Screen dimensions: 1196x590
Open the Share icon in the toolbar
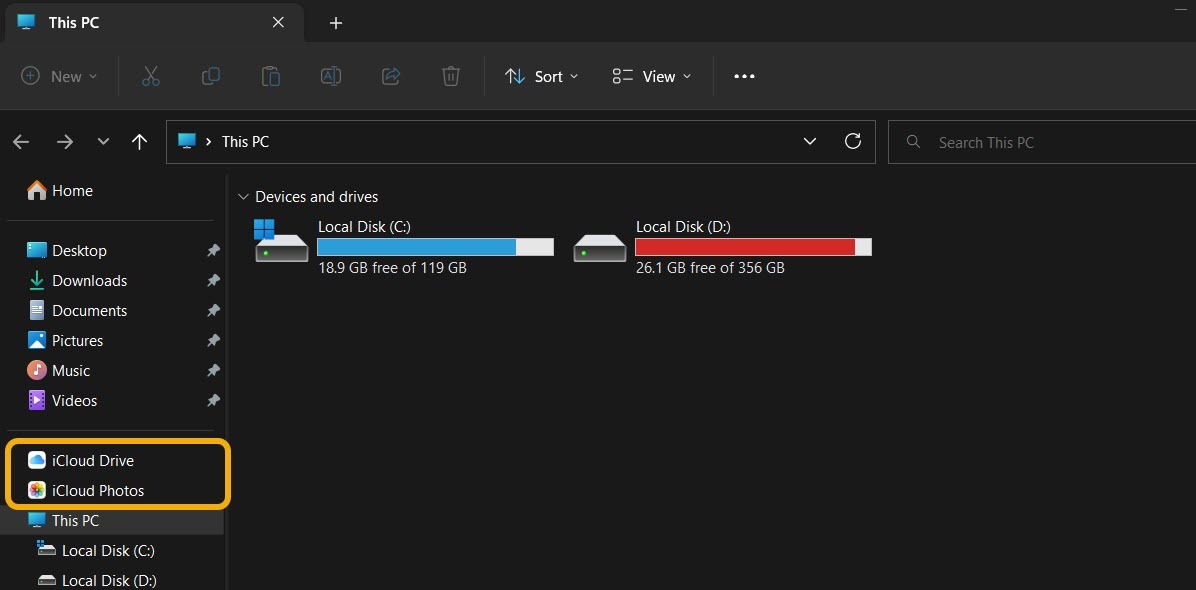click(391, 75)
